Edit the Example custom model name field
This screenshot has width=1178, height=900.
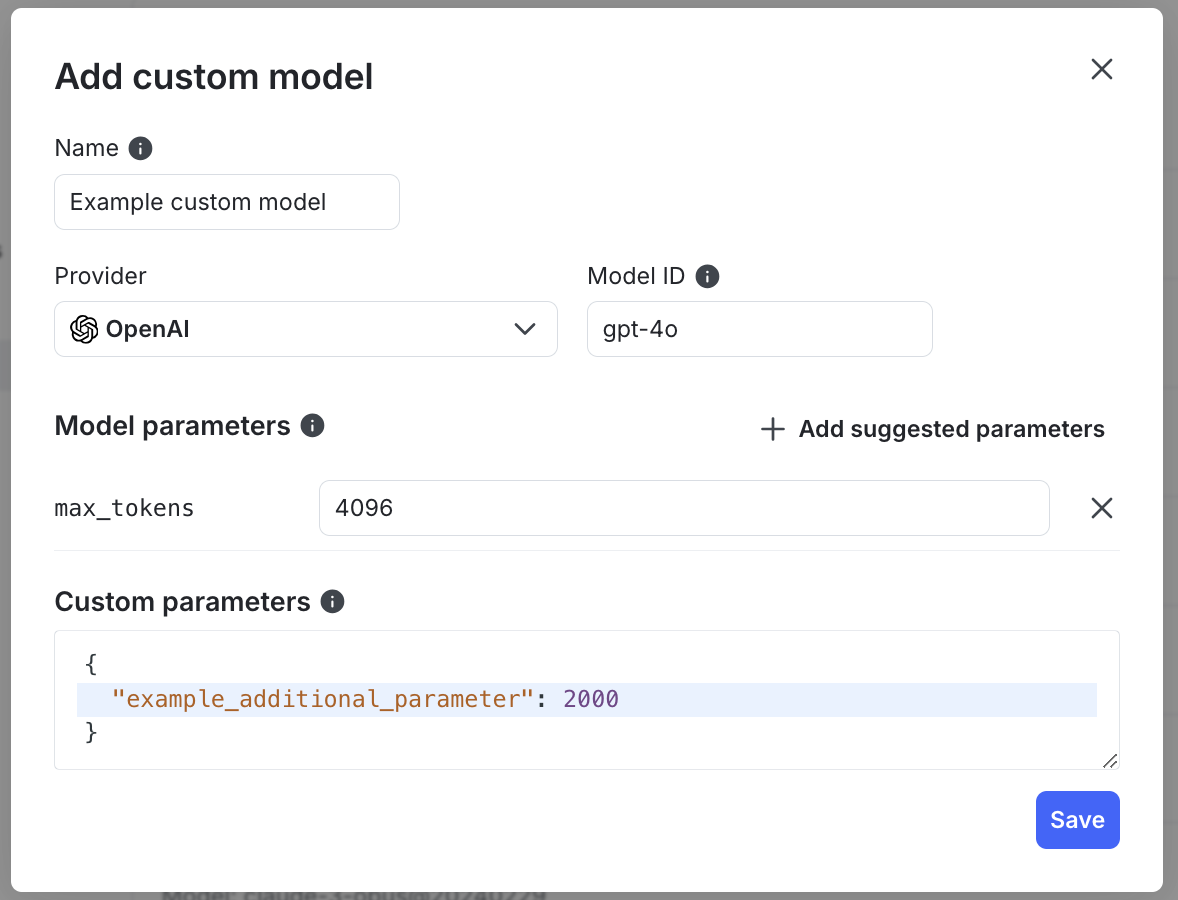(x=226, y=202)
